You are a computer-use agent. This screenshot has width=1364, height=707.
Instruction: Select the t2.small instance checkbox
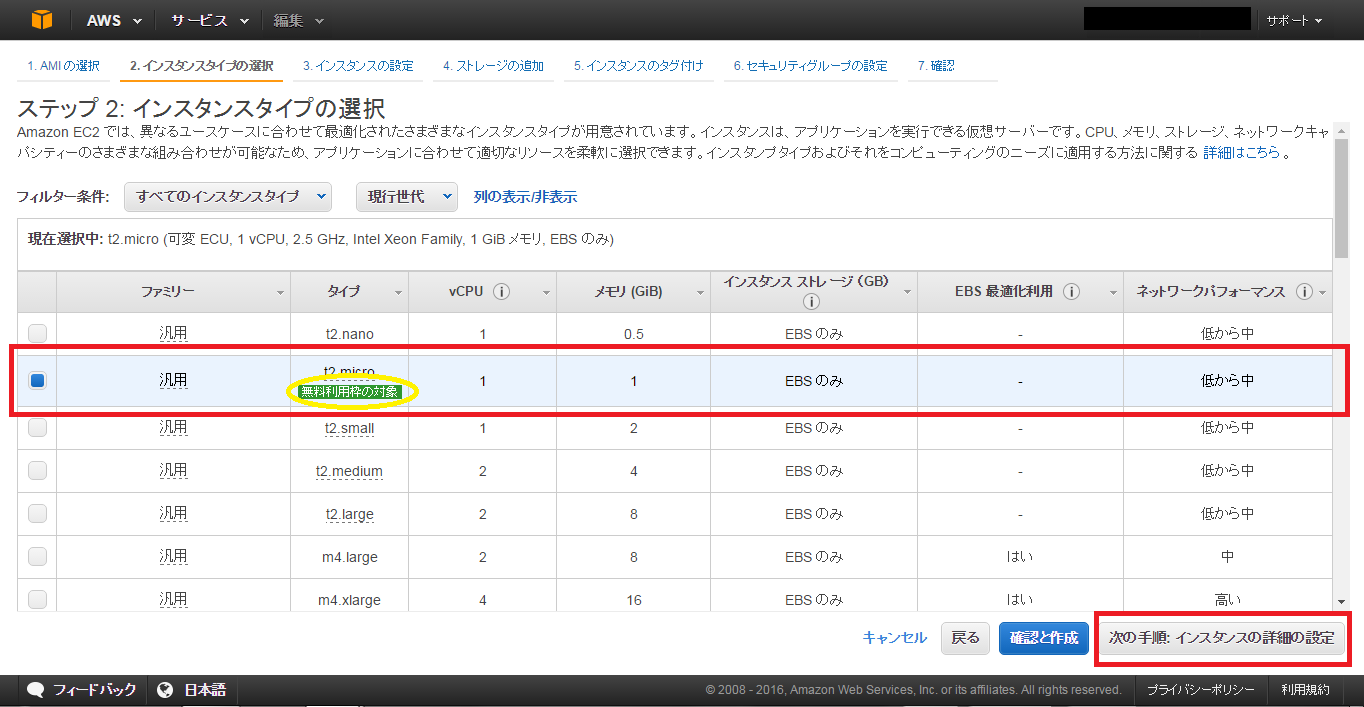point(37,427)
